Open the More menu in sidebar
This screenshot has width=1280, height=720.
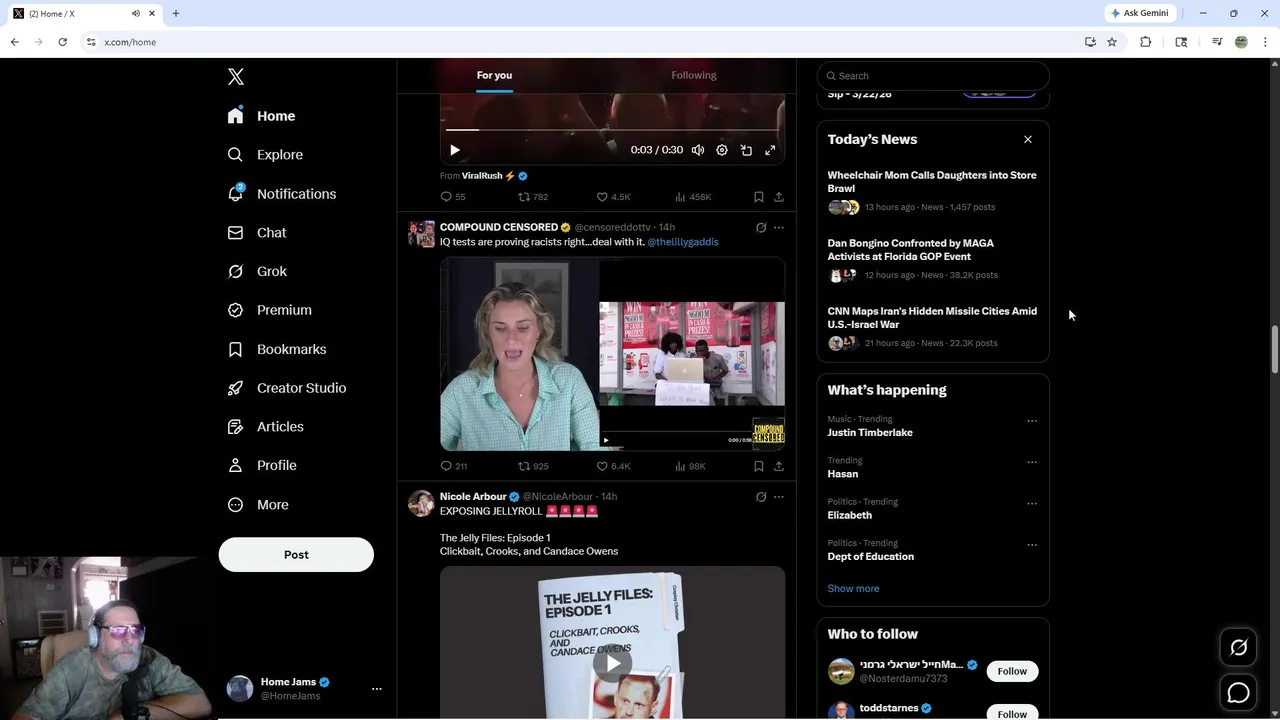coord(258,505)
